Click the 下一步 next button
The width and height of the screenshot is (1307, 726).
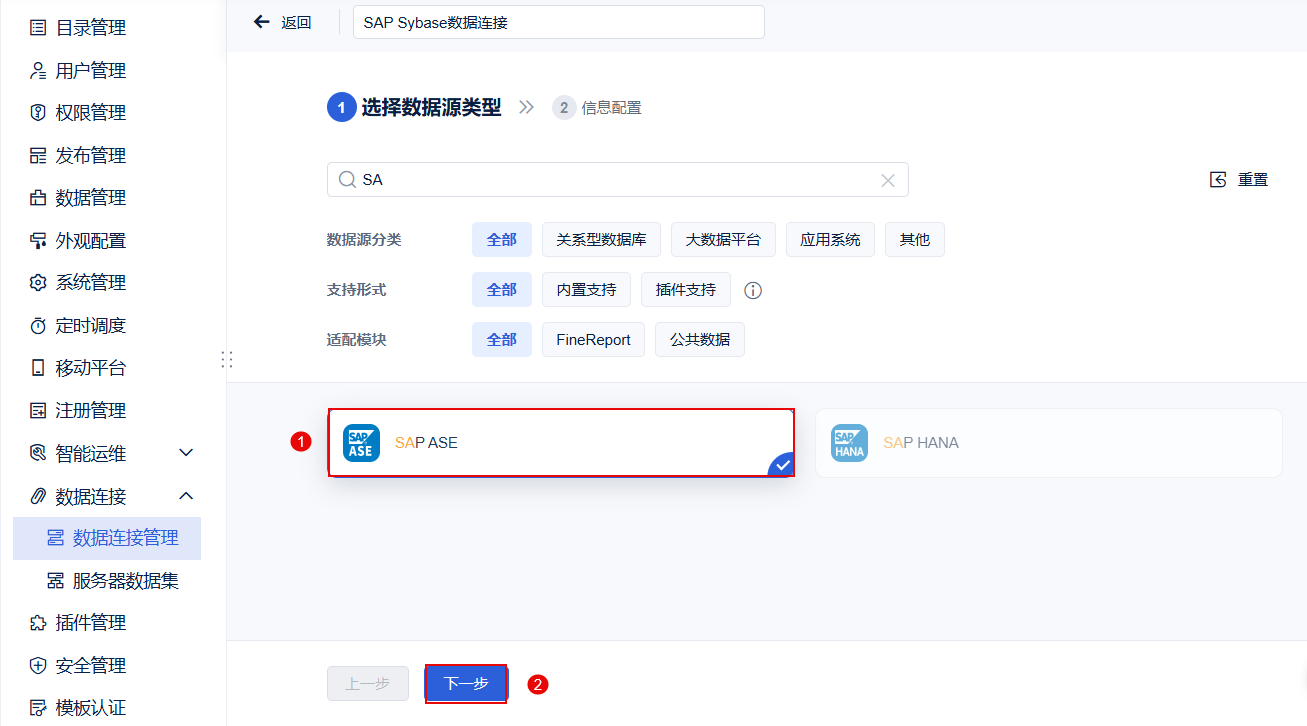tap(466, 684)
